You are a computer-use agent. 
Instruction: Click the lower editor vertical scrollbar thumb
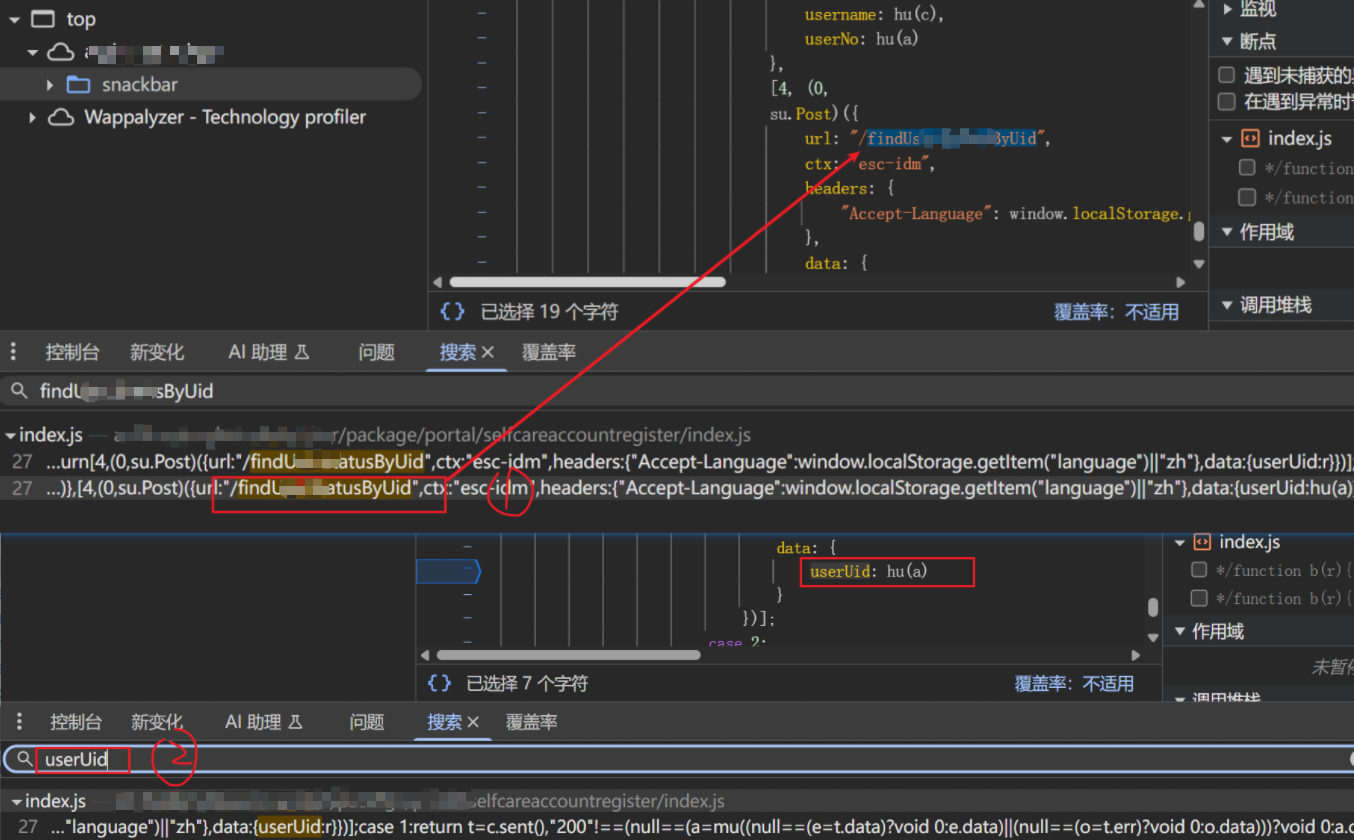(x=1153, y=607)
